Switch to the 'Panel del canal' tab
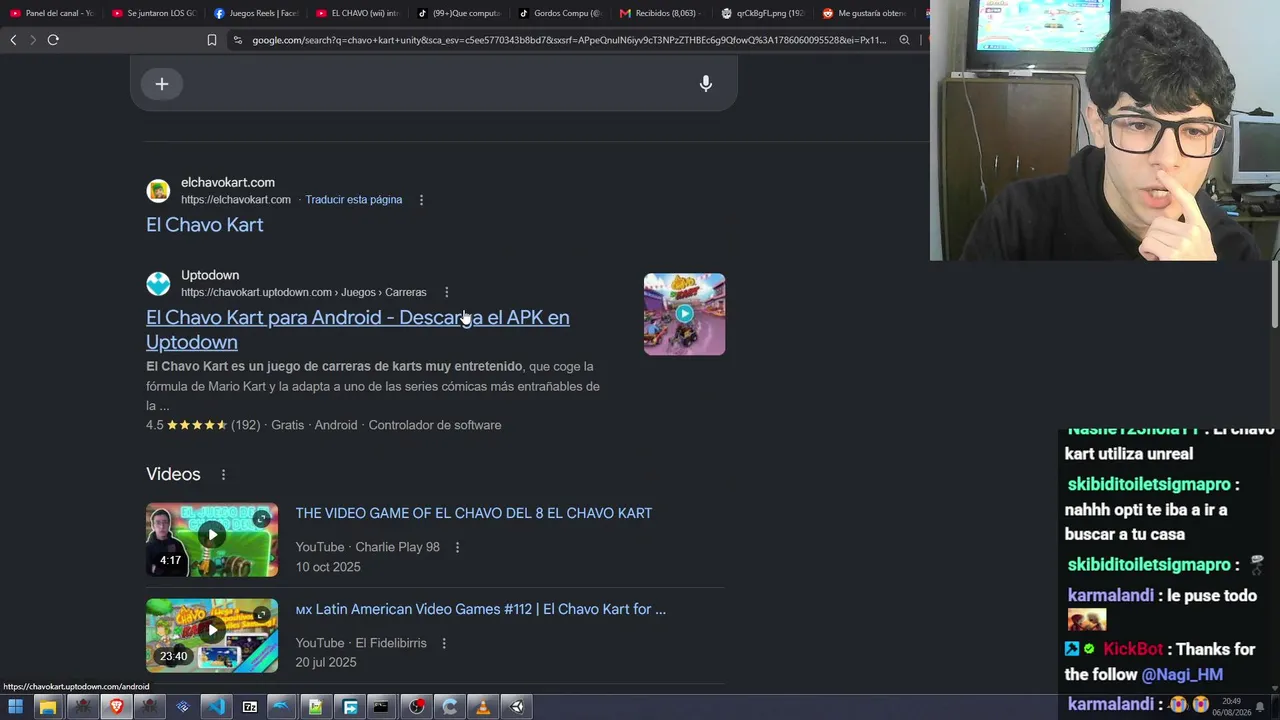 pos(52,13)
